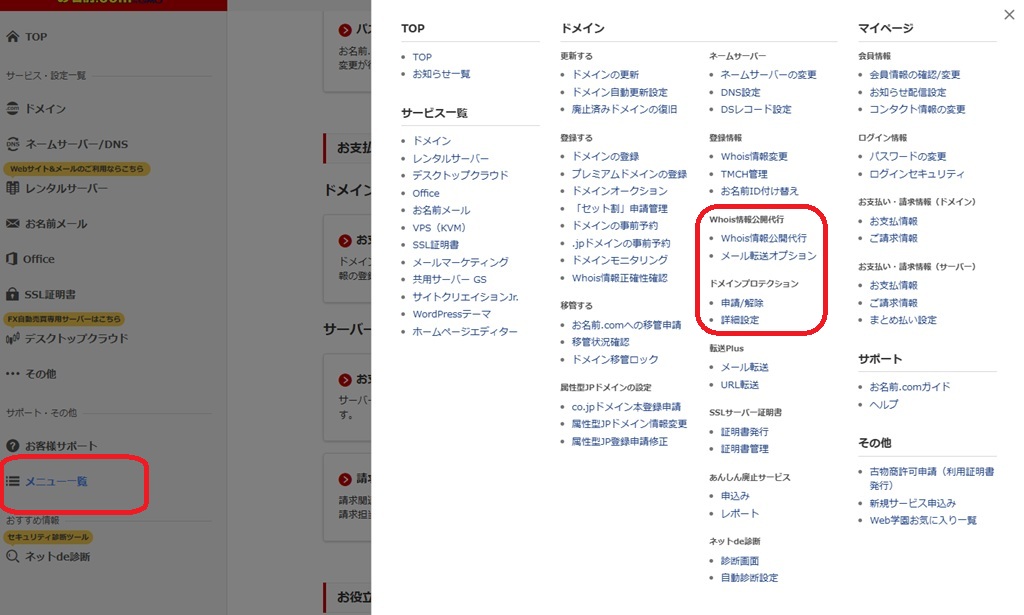Open 自動診断設定 link

749,577
